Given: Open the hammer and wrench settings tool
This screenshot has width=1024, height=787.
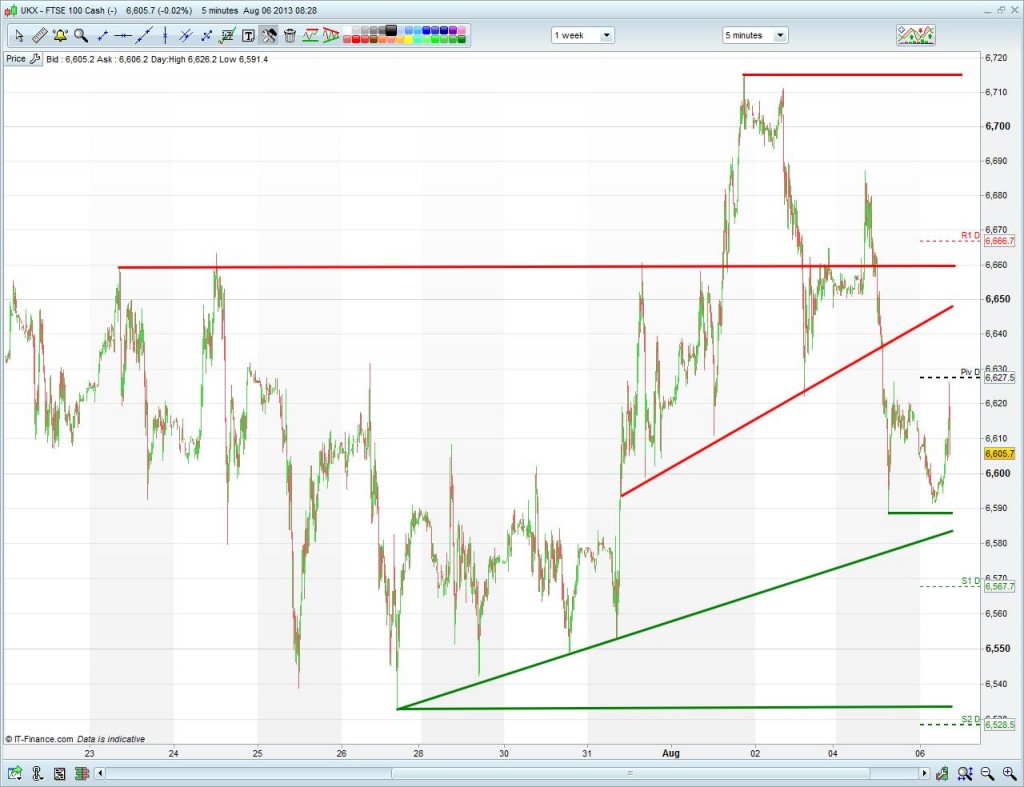Looking at the screenshot, I should tap(269, 35).
